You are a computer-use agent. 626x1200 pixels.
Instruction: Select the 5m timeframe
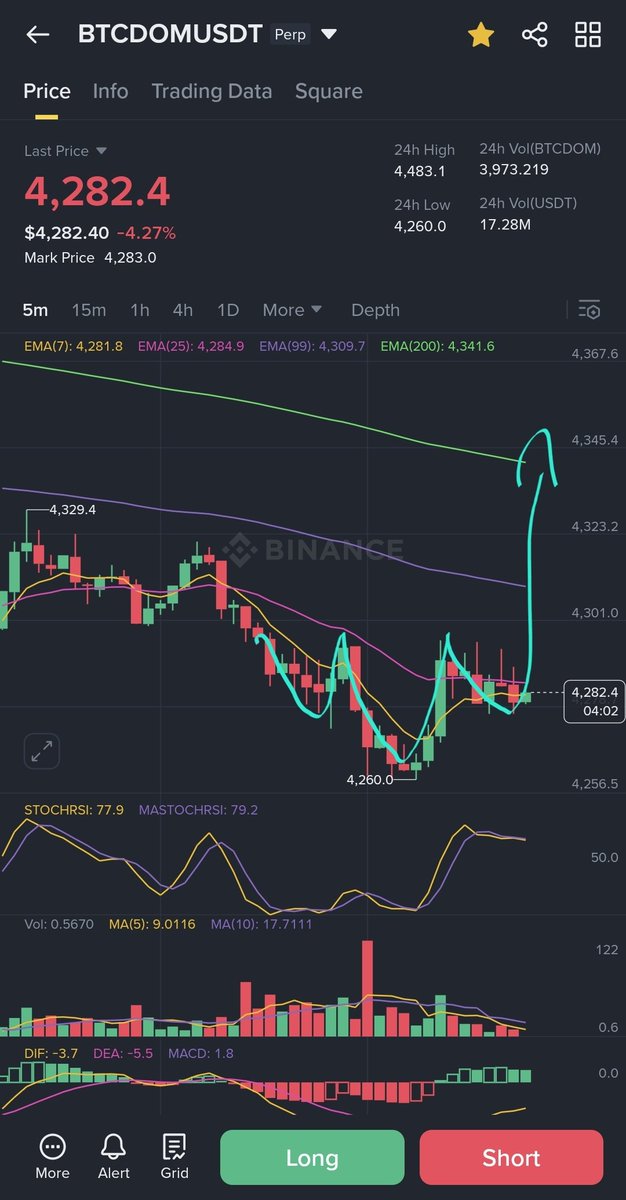35,310
